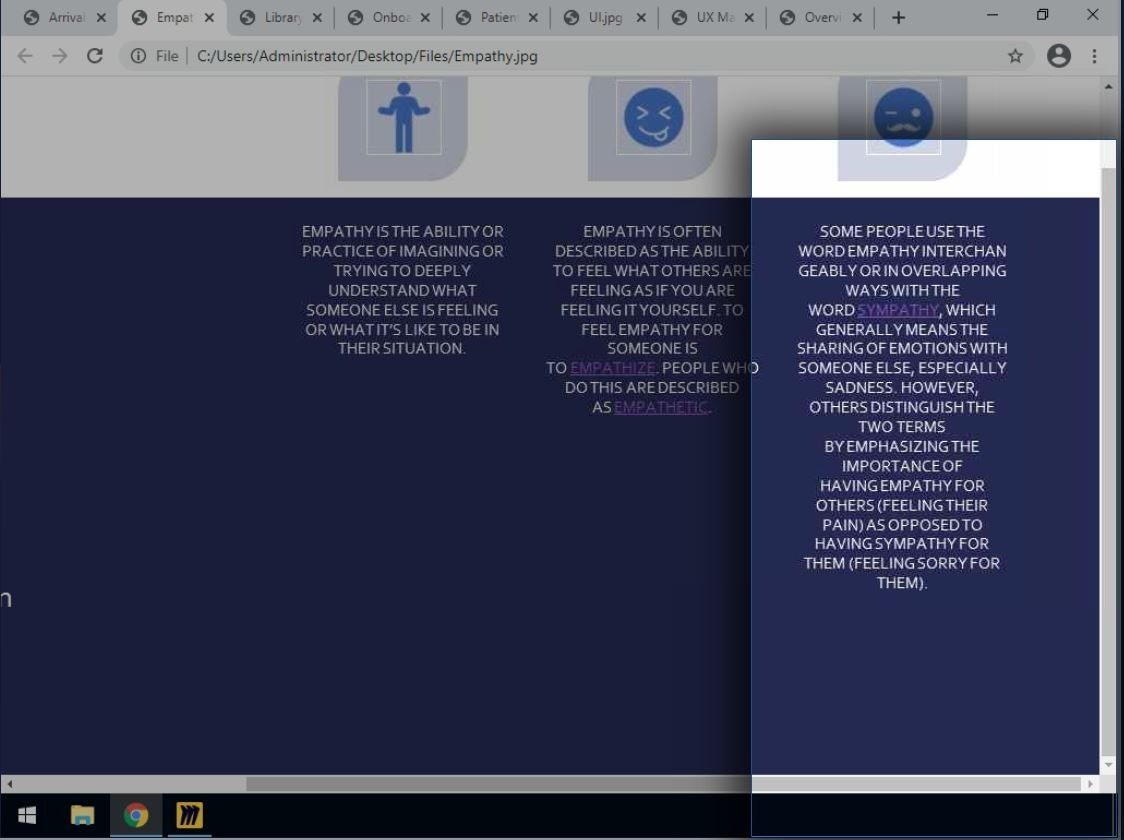Screen dimensions: 1124x840
Task: Close the UI.jpg tab
Action: click(x=642, y=18)
